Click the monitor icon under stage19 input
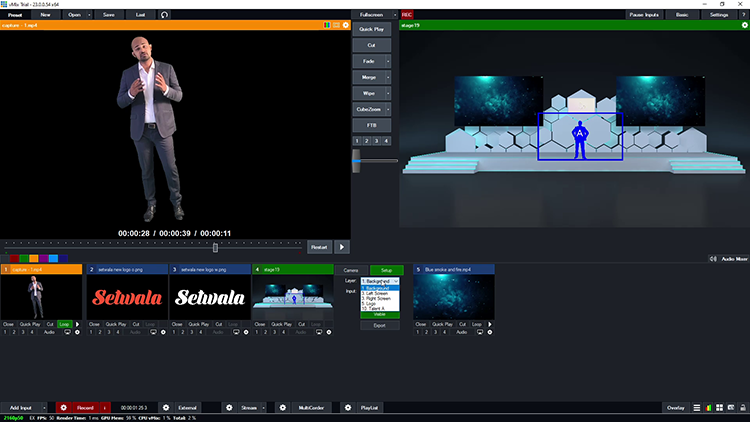 (319, 332)
